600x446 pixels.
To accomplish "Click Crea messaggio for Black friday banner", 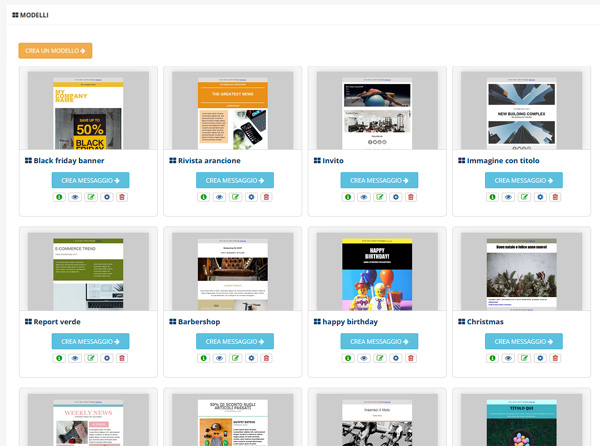I will (91, 180).
